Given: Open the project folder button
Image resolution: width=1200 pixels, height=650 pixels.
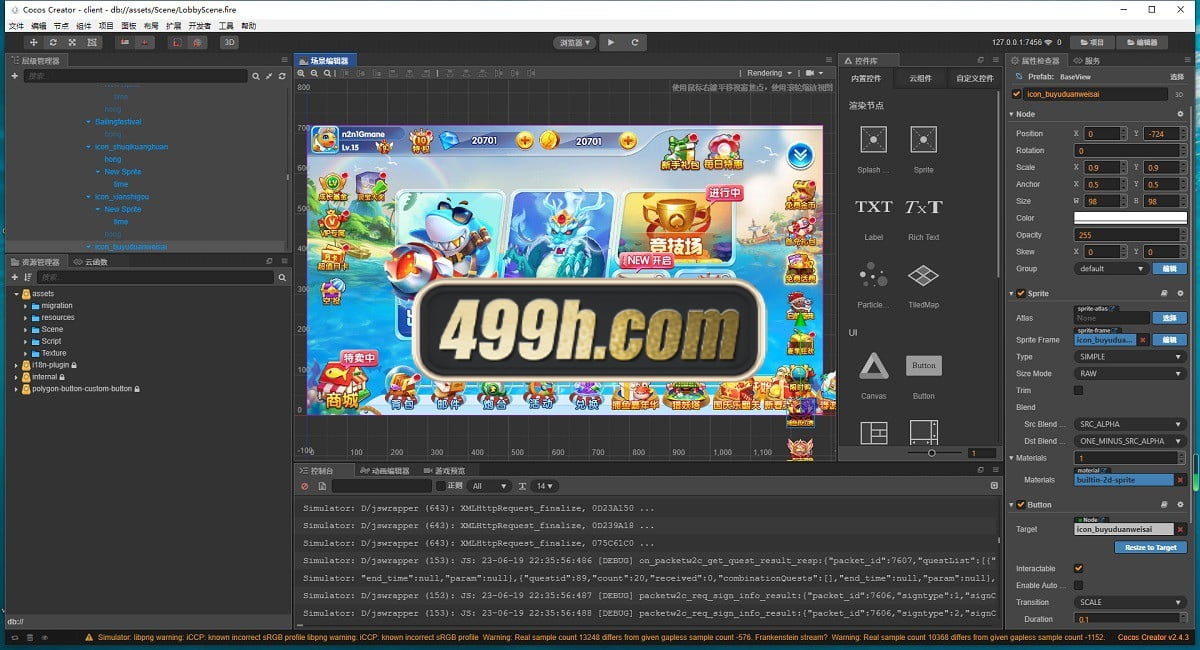Looking at the screenshot, I should point(1093,43).
